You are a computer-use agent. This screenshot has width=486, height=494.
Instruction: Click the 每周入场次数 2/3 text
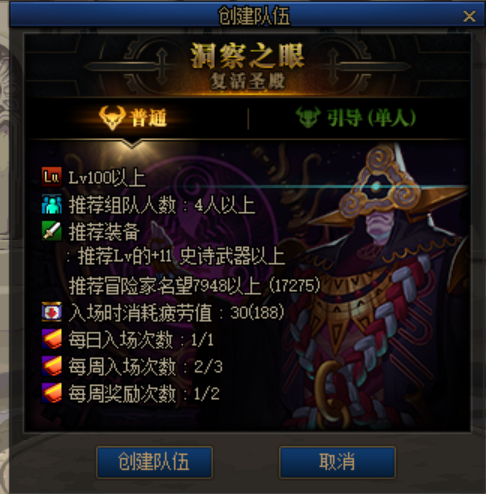[x=146, y=366]
